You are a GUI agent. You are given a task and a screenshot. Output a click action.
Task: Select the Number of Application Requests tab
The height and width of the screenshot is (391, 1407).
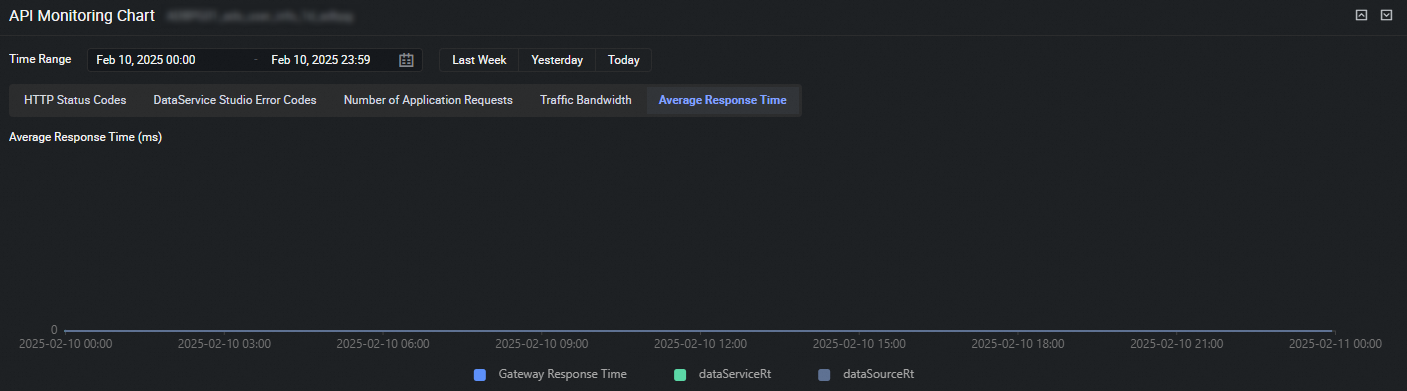[428, 100]
